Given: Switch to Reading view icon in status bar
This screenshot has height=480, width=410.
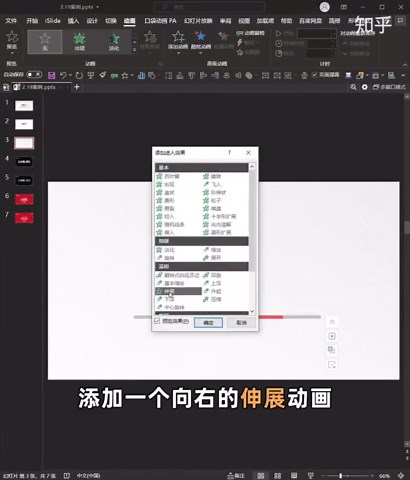Looking at the screenshot, I should tap(294, 476).
